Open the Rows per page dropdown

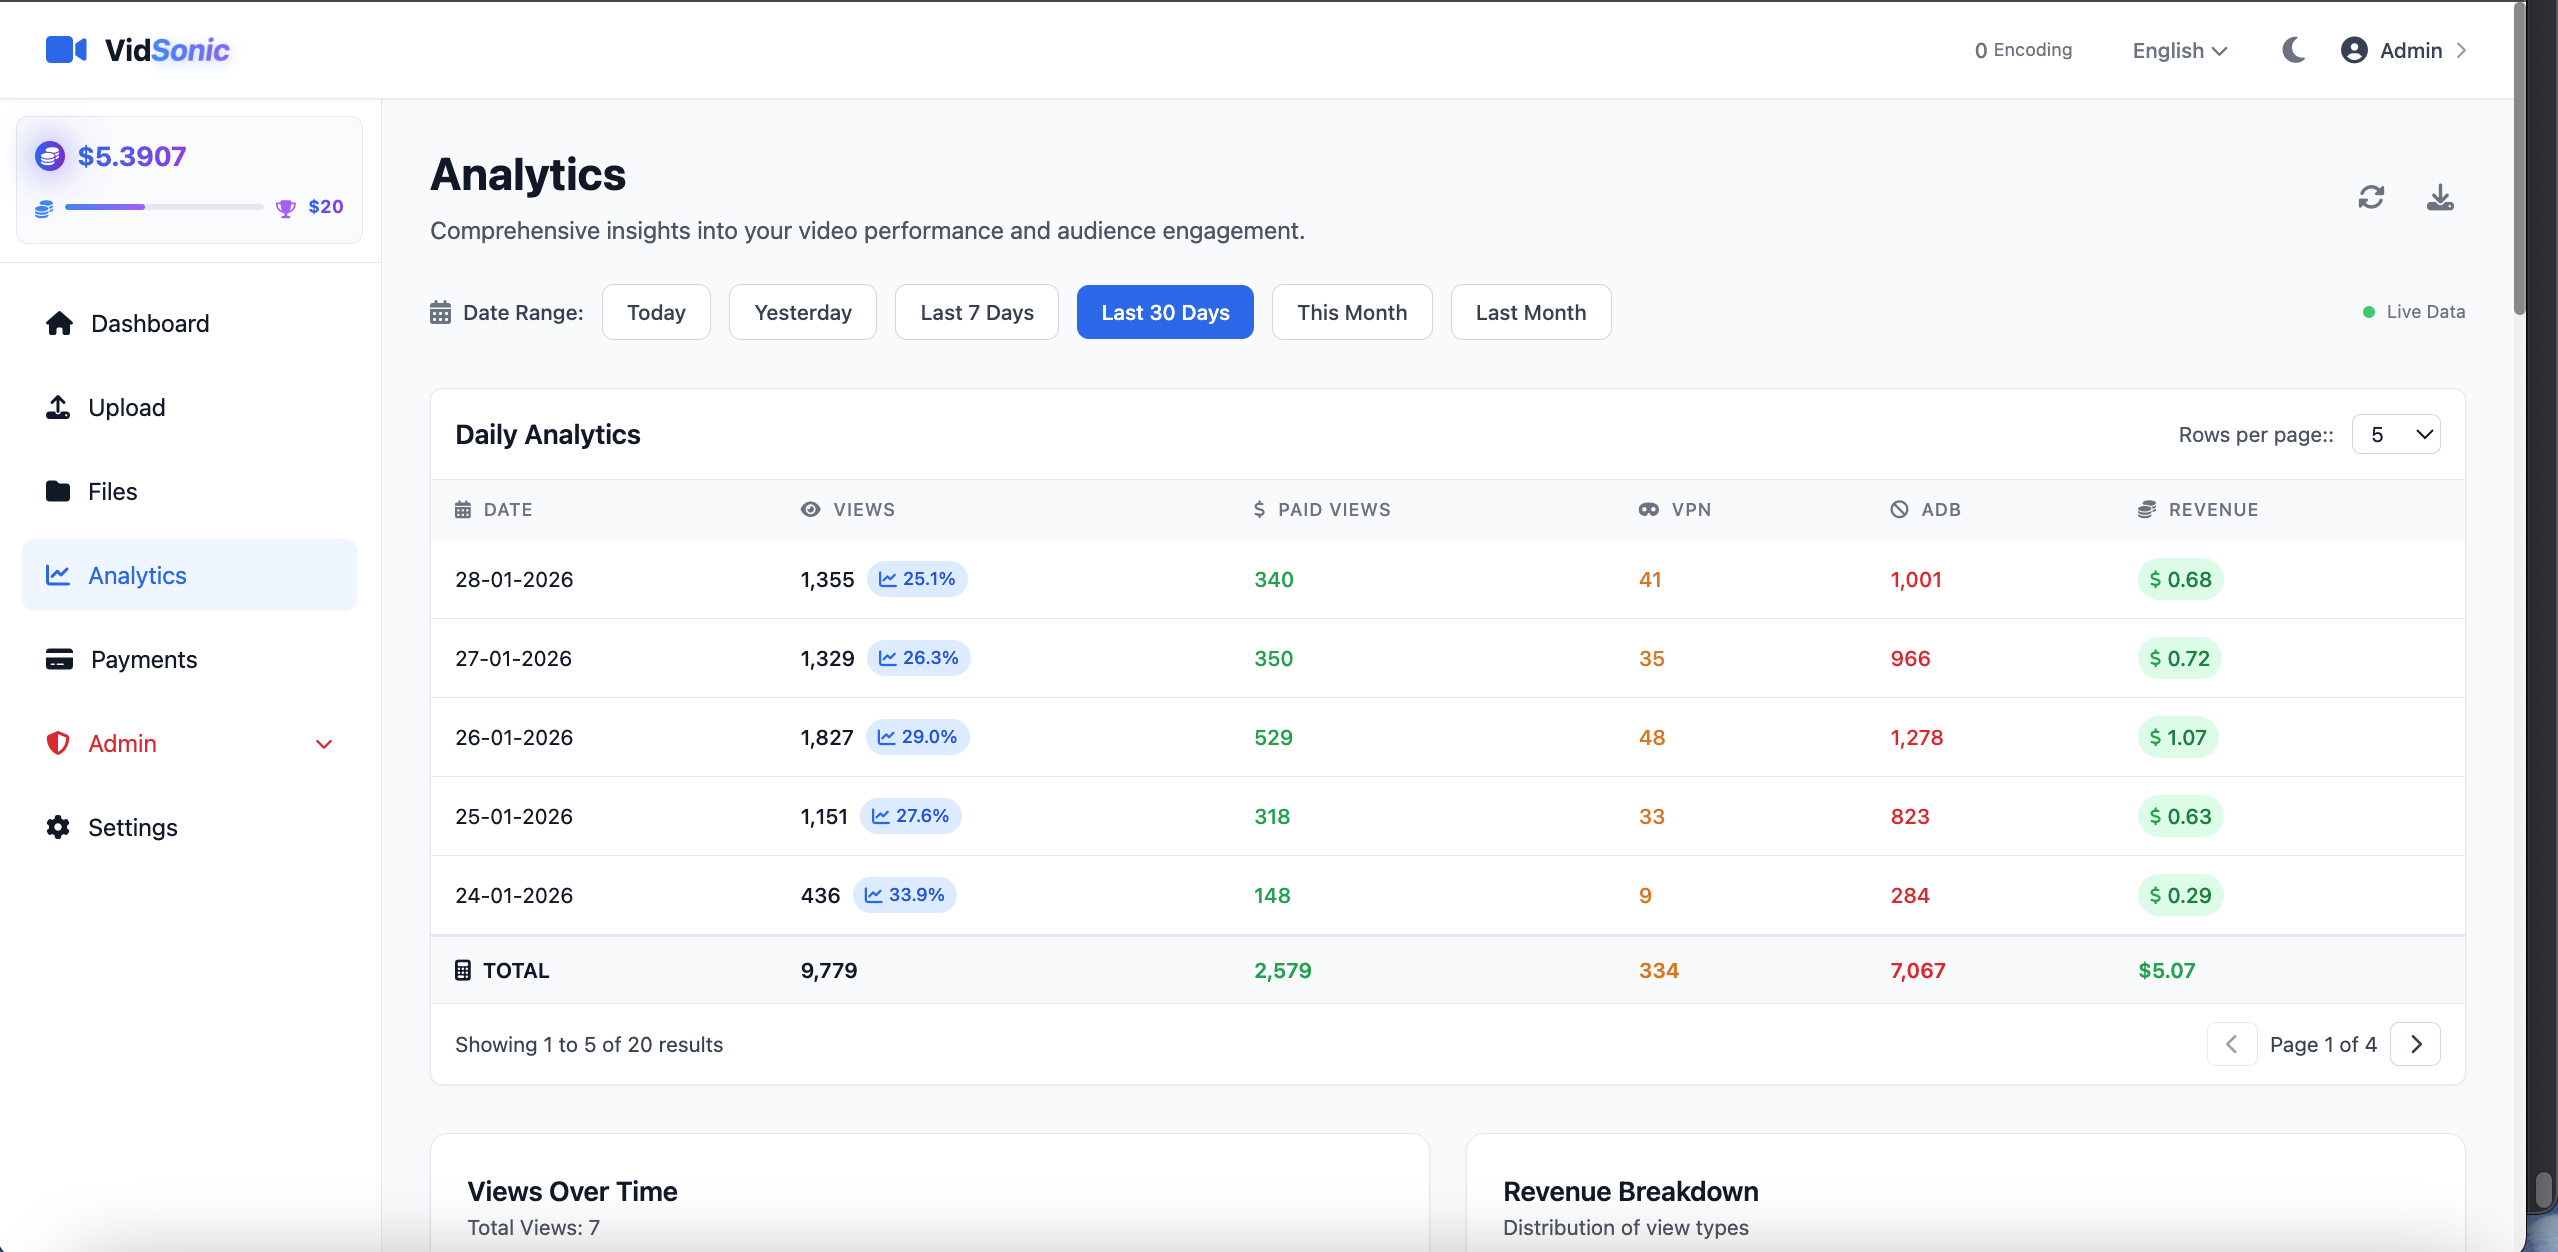click(2396, 434)
